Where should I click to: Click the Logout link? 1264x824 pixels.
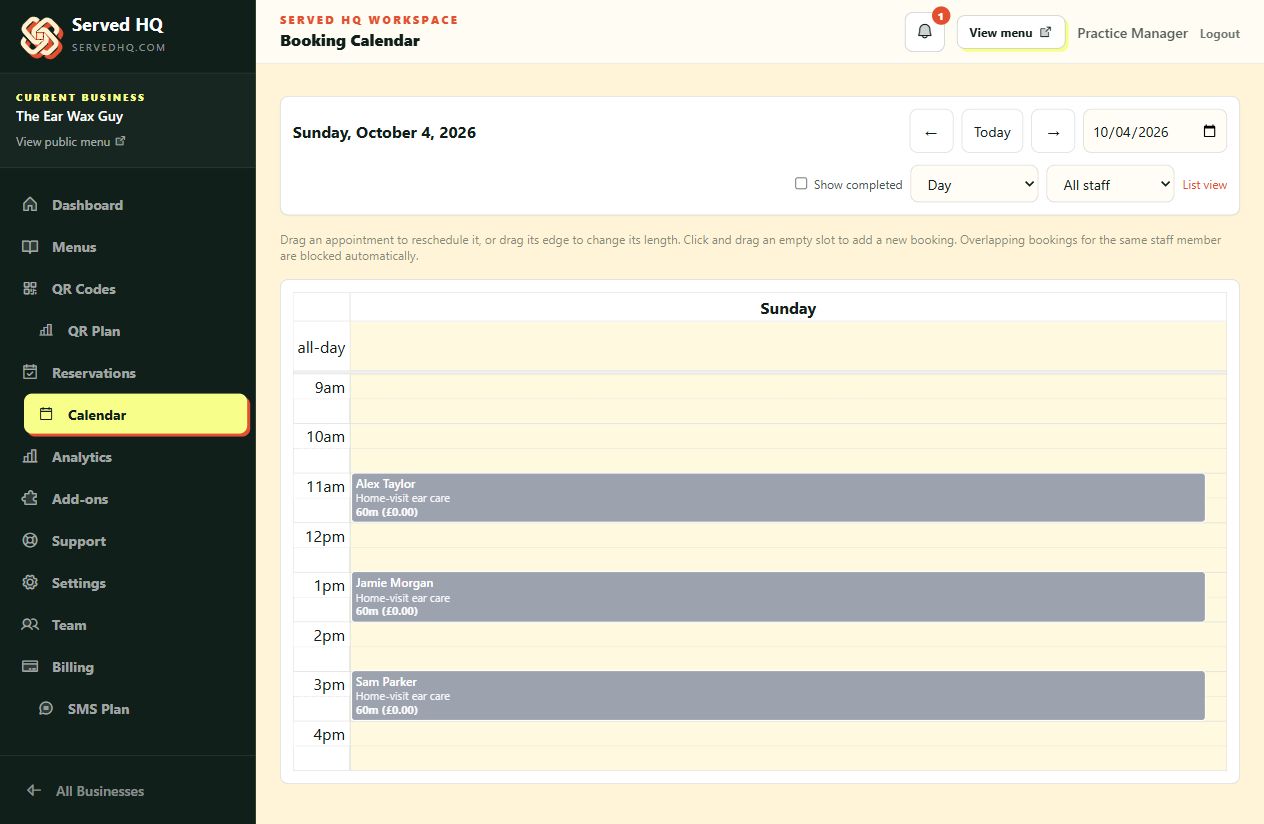[1220, 34]
